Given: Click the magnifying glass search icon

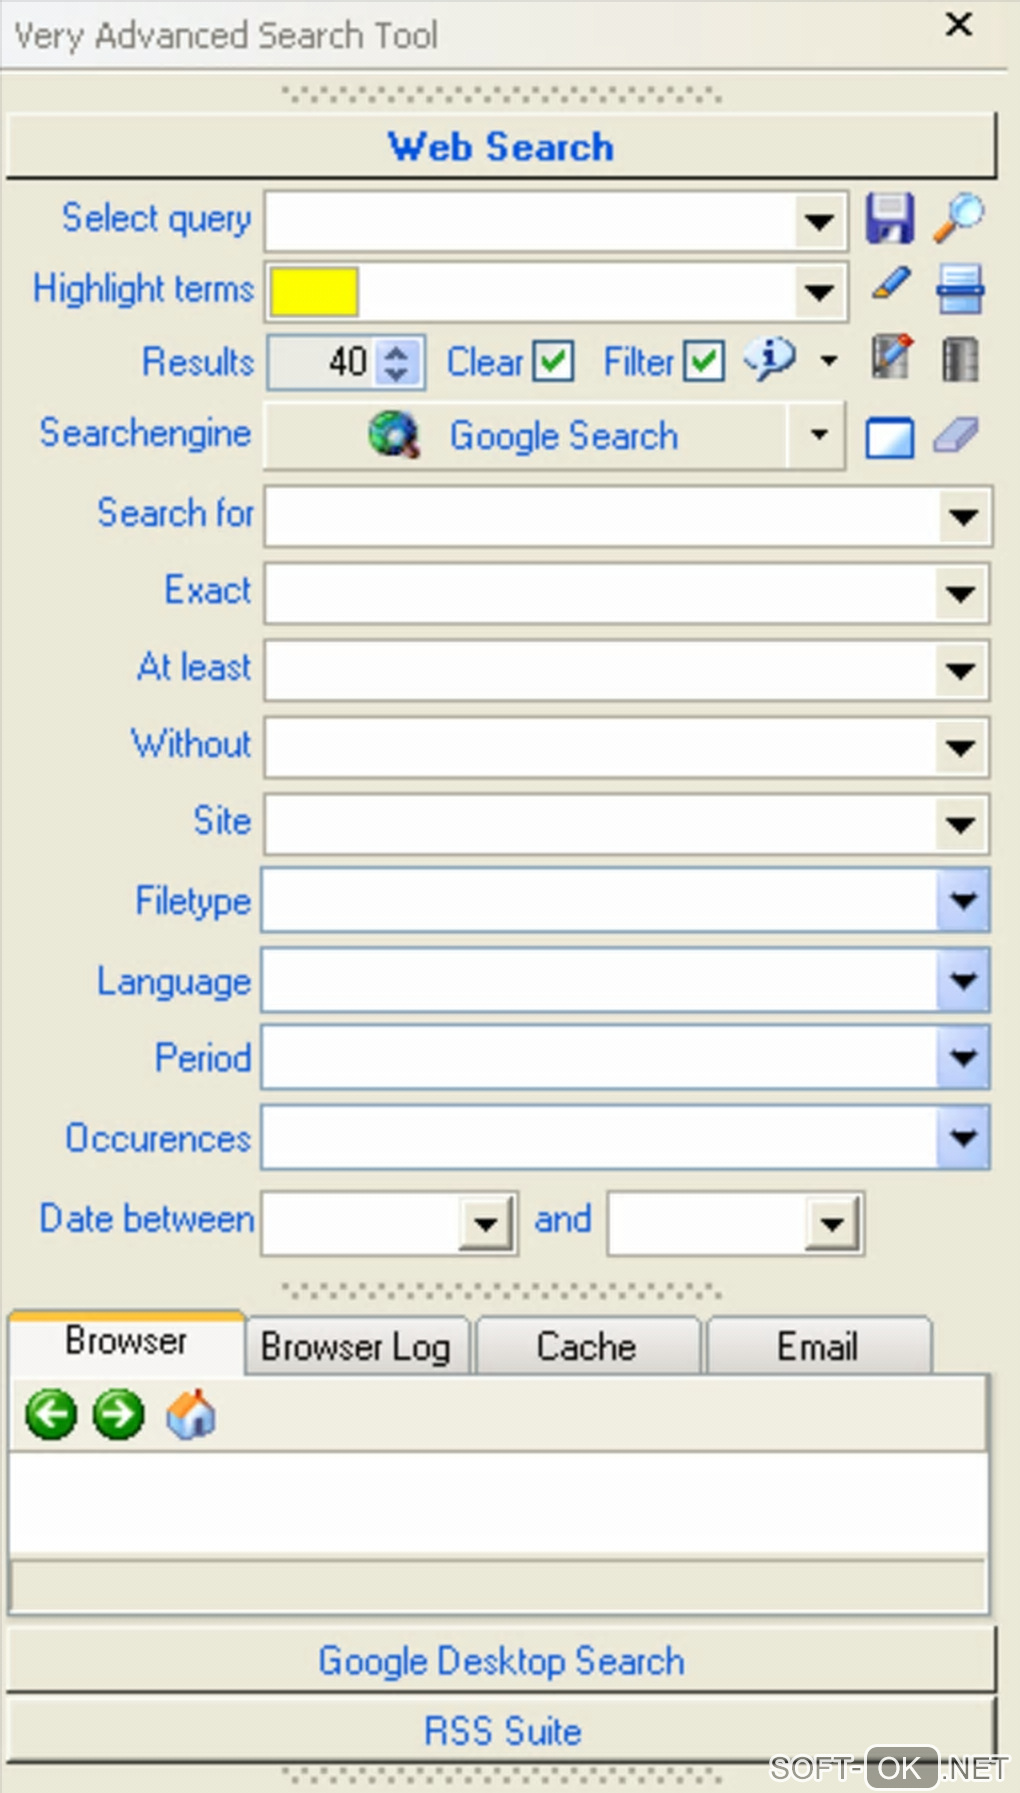Looking at the screenshot, I should [959, 217].
